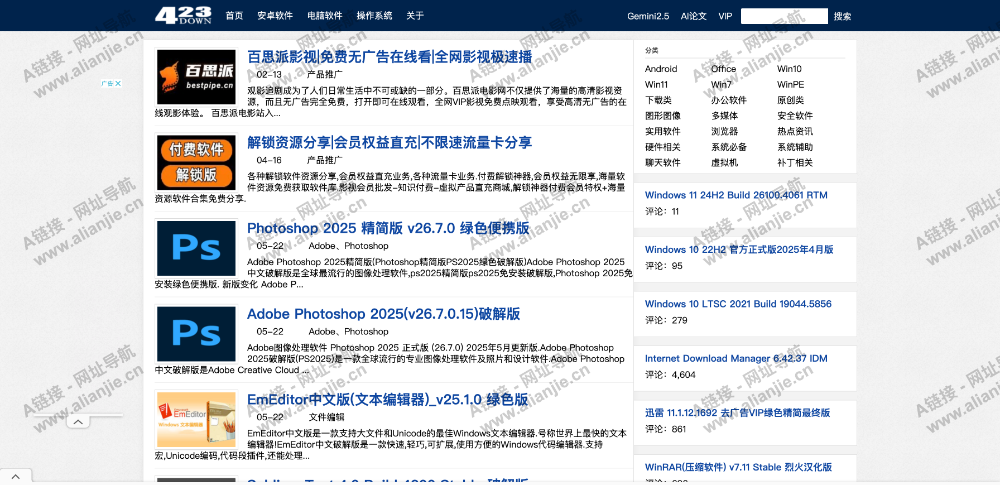The width and height of the screenshot is (1000, 485).
Task: Click the 付费软件 解锁版 thumbnail
Action: pyautogui.click(x=196, y=163)
